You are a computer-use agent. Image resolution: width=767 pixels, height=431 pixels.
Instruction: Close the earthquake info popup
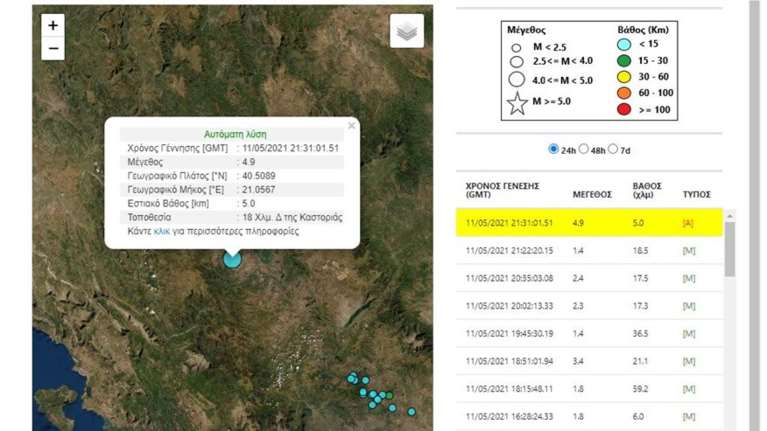[351, 126]
